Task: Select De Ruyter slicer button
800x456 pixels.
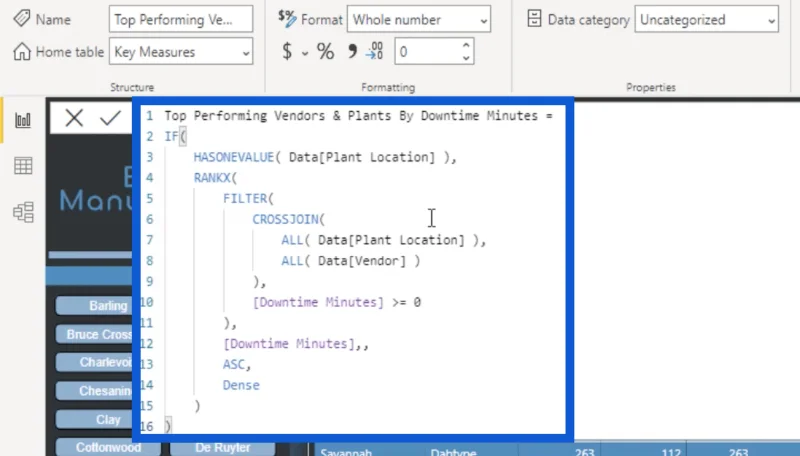Action: point(222,447)
